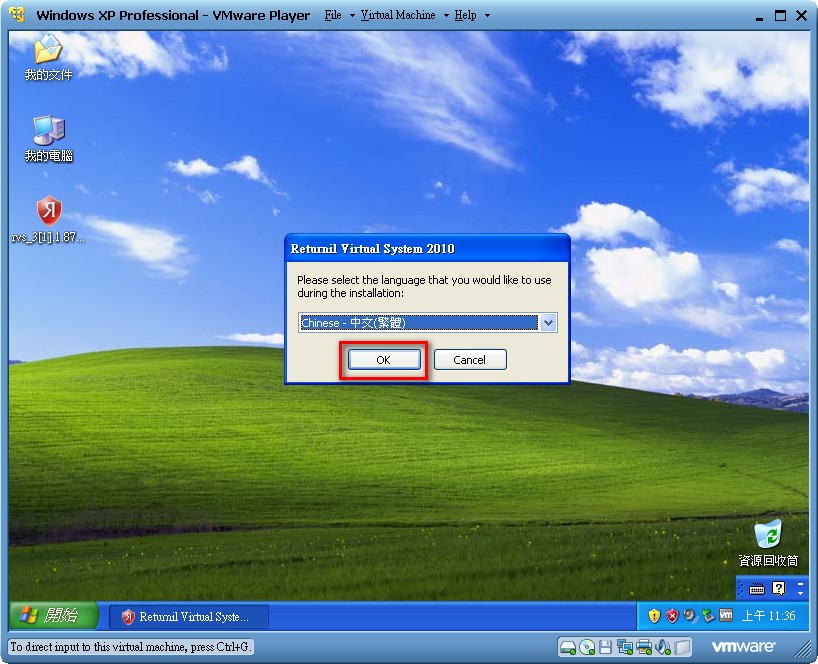The height and width of the screenshot is (664, 818).
Task: Click OK in the Returnil language dialog
Action: coord(384,360)
